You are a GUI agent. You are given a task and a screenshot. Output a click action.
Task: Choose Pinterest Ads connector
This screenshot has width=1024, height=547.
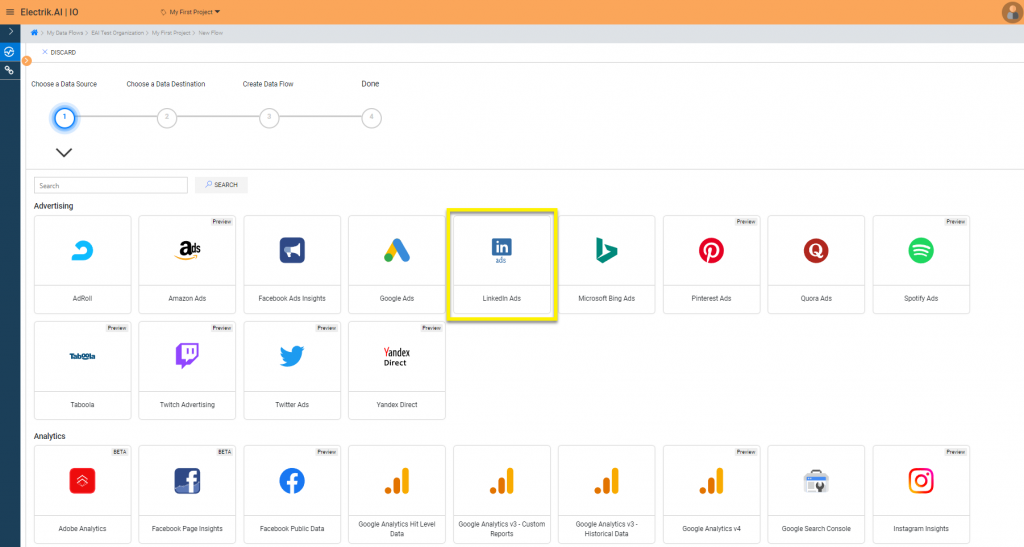click(711, 264)
